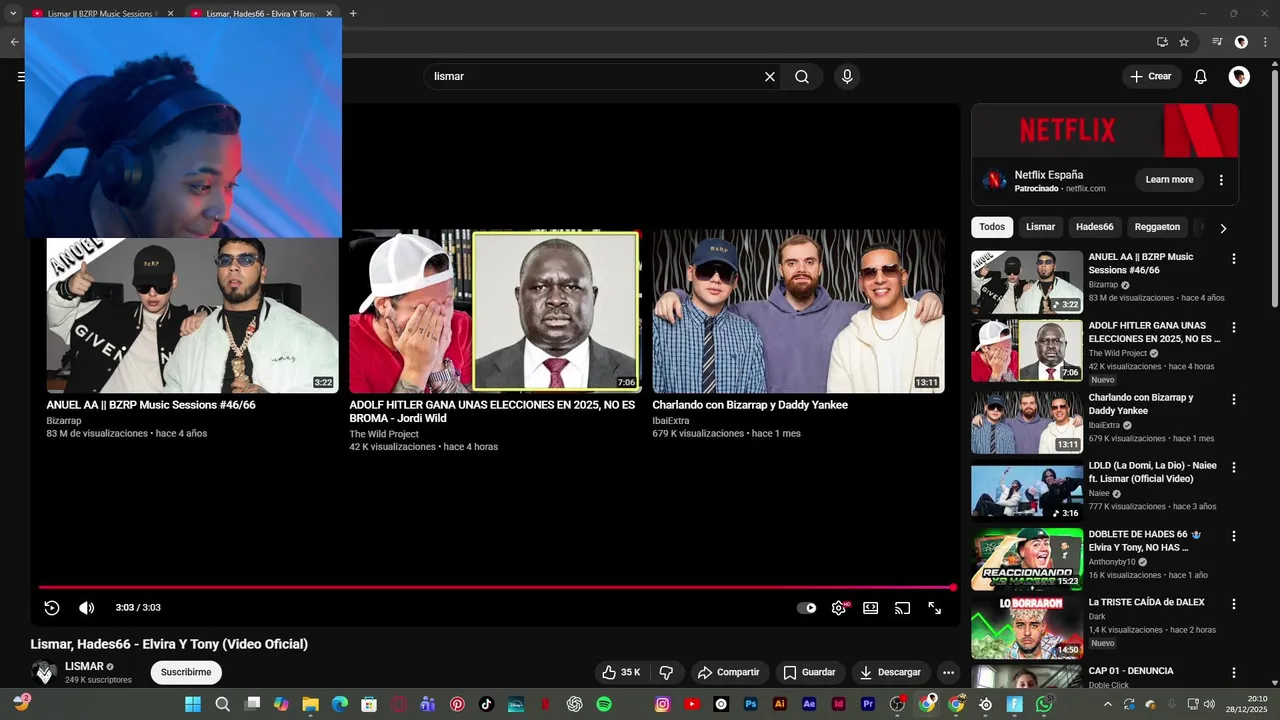Viewport: 1280px width, 720px height.
Task: Open Charlando con Bizarrap endscreen thumbnail
Action: pyautogui.click(x=798, y=312)
